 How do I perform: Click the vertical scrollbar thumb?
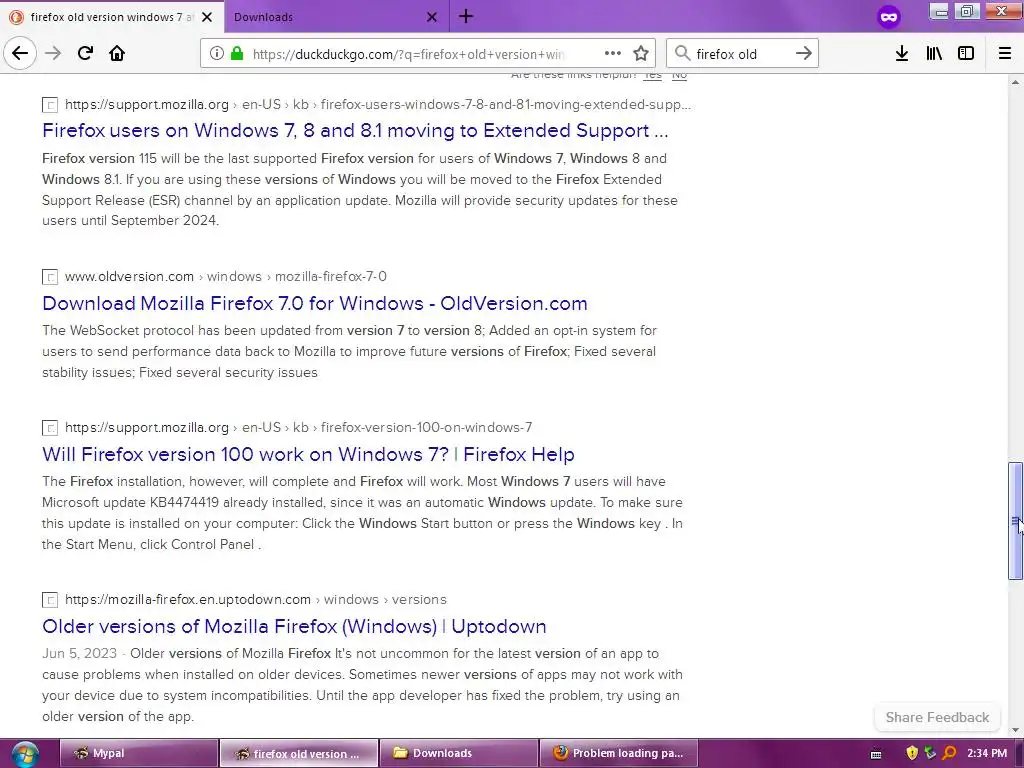[x=1015, y=520]
